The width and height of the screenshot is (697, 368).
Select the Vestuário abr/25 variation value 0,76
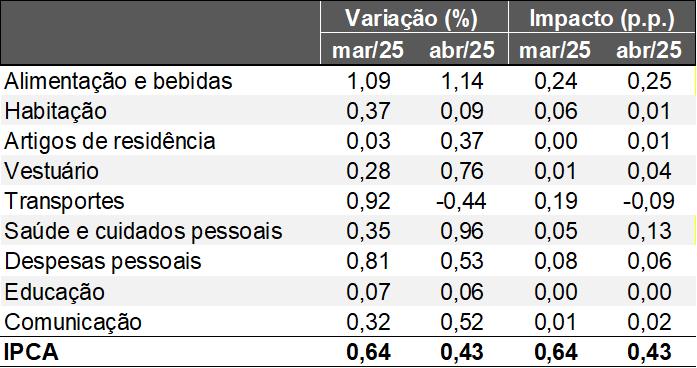coord(461,171)
